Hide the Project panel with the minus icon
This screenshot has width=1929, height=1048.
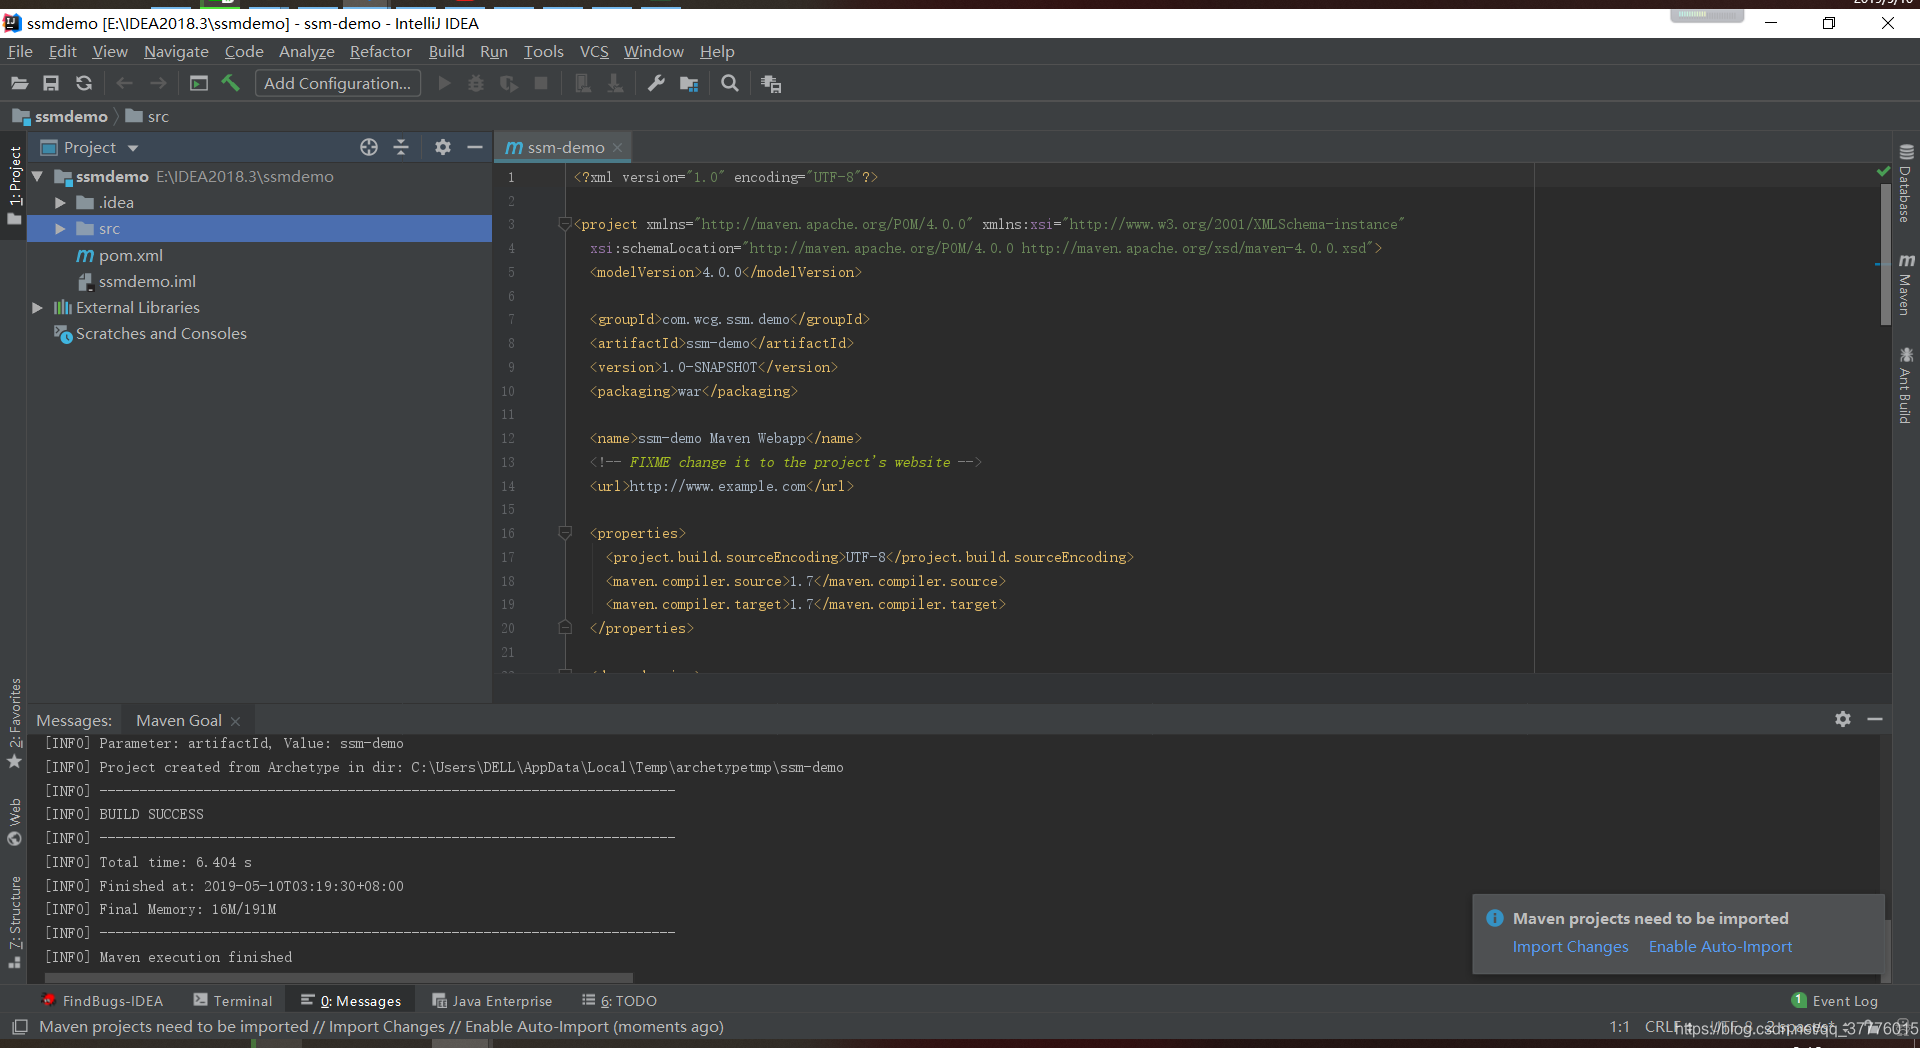pos(475,148)
